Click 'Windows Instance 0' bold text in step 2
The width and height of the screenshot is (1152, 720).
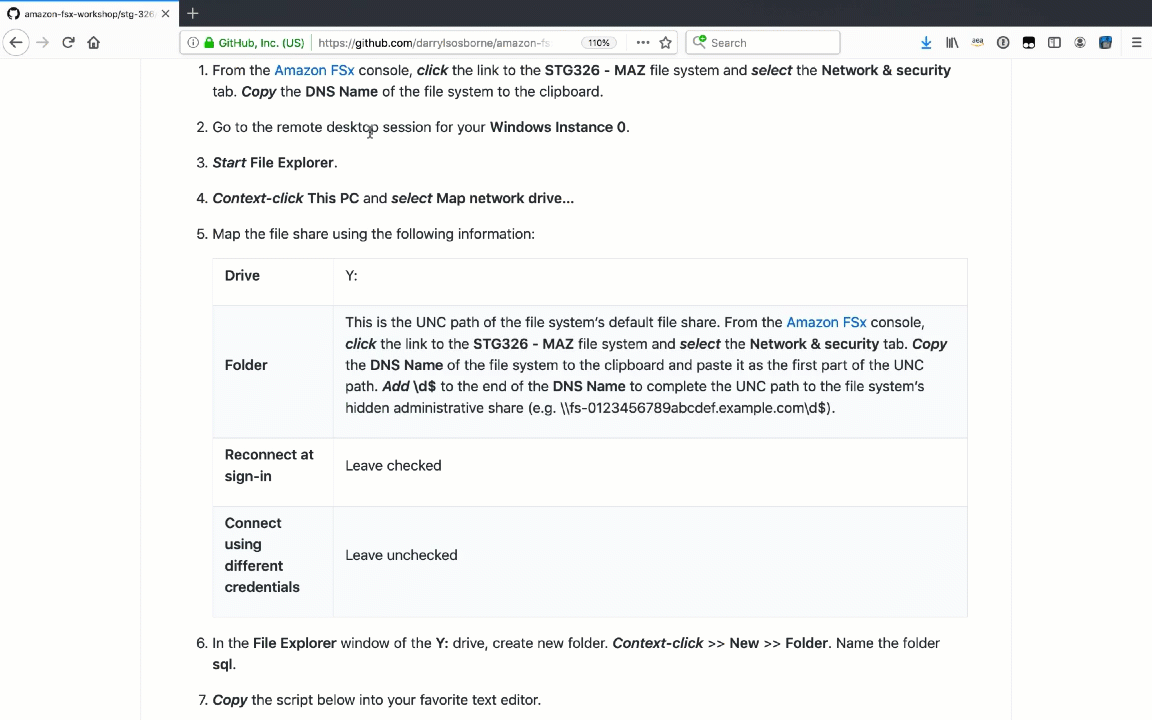tap(558, 127)
